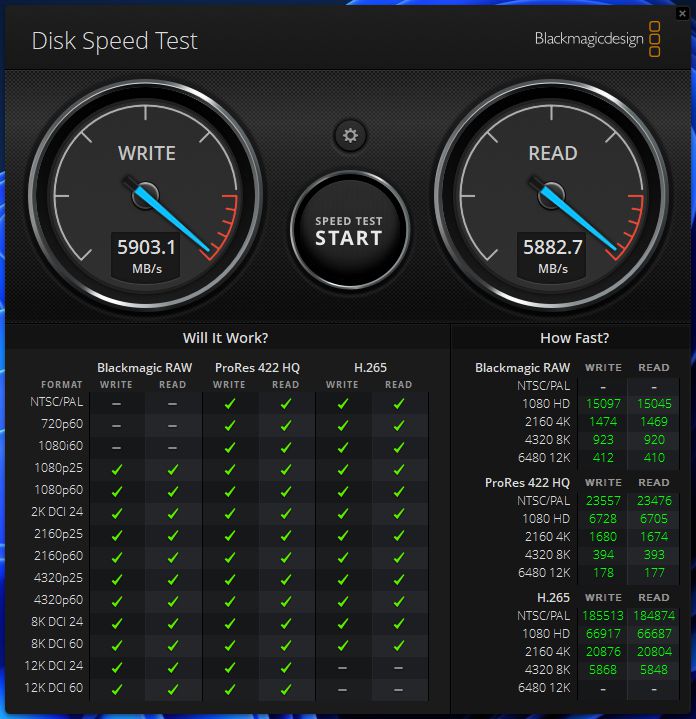
Task: Click H.265 write checkmark for 1080i60 row
Action: pyautogui.click(x=342, y=448)
